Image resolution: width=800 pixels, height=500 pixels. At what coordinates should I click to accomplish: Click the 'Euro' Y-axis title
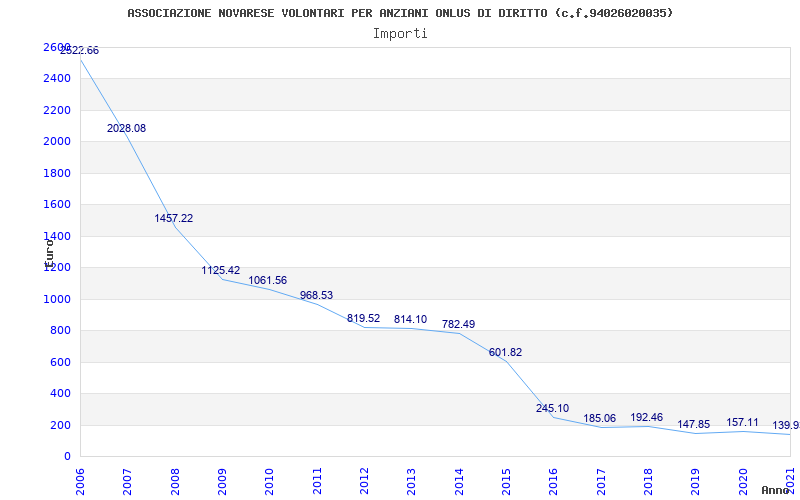coord(49,254)
